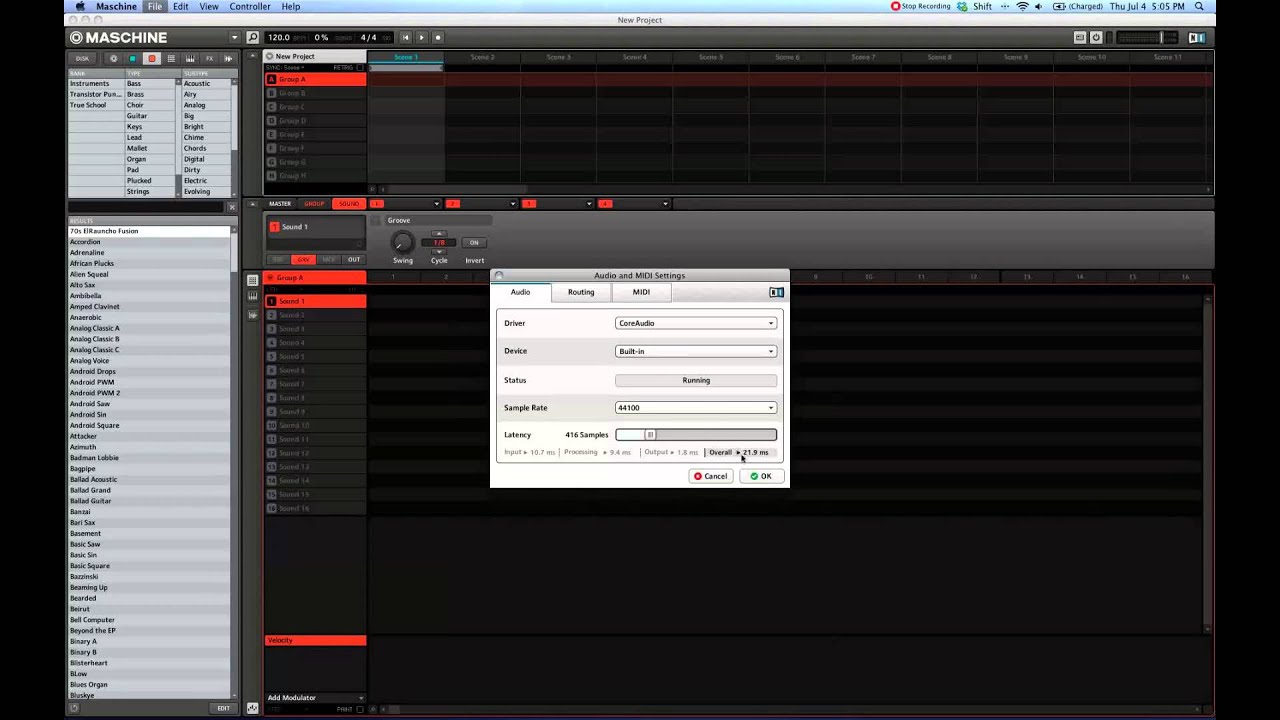
Task: Click the Cancel button in settings
Action: [711, 476]
